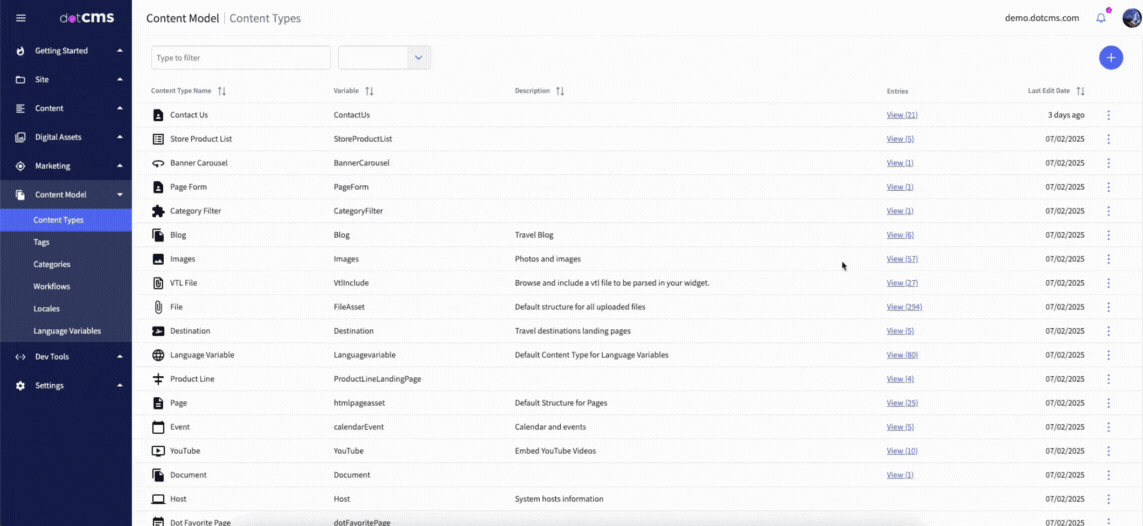This screenshot has width=1143, height=526.
Task: Open the notifications bell
Action: point(1101,18)
